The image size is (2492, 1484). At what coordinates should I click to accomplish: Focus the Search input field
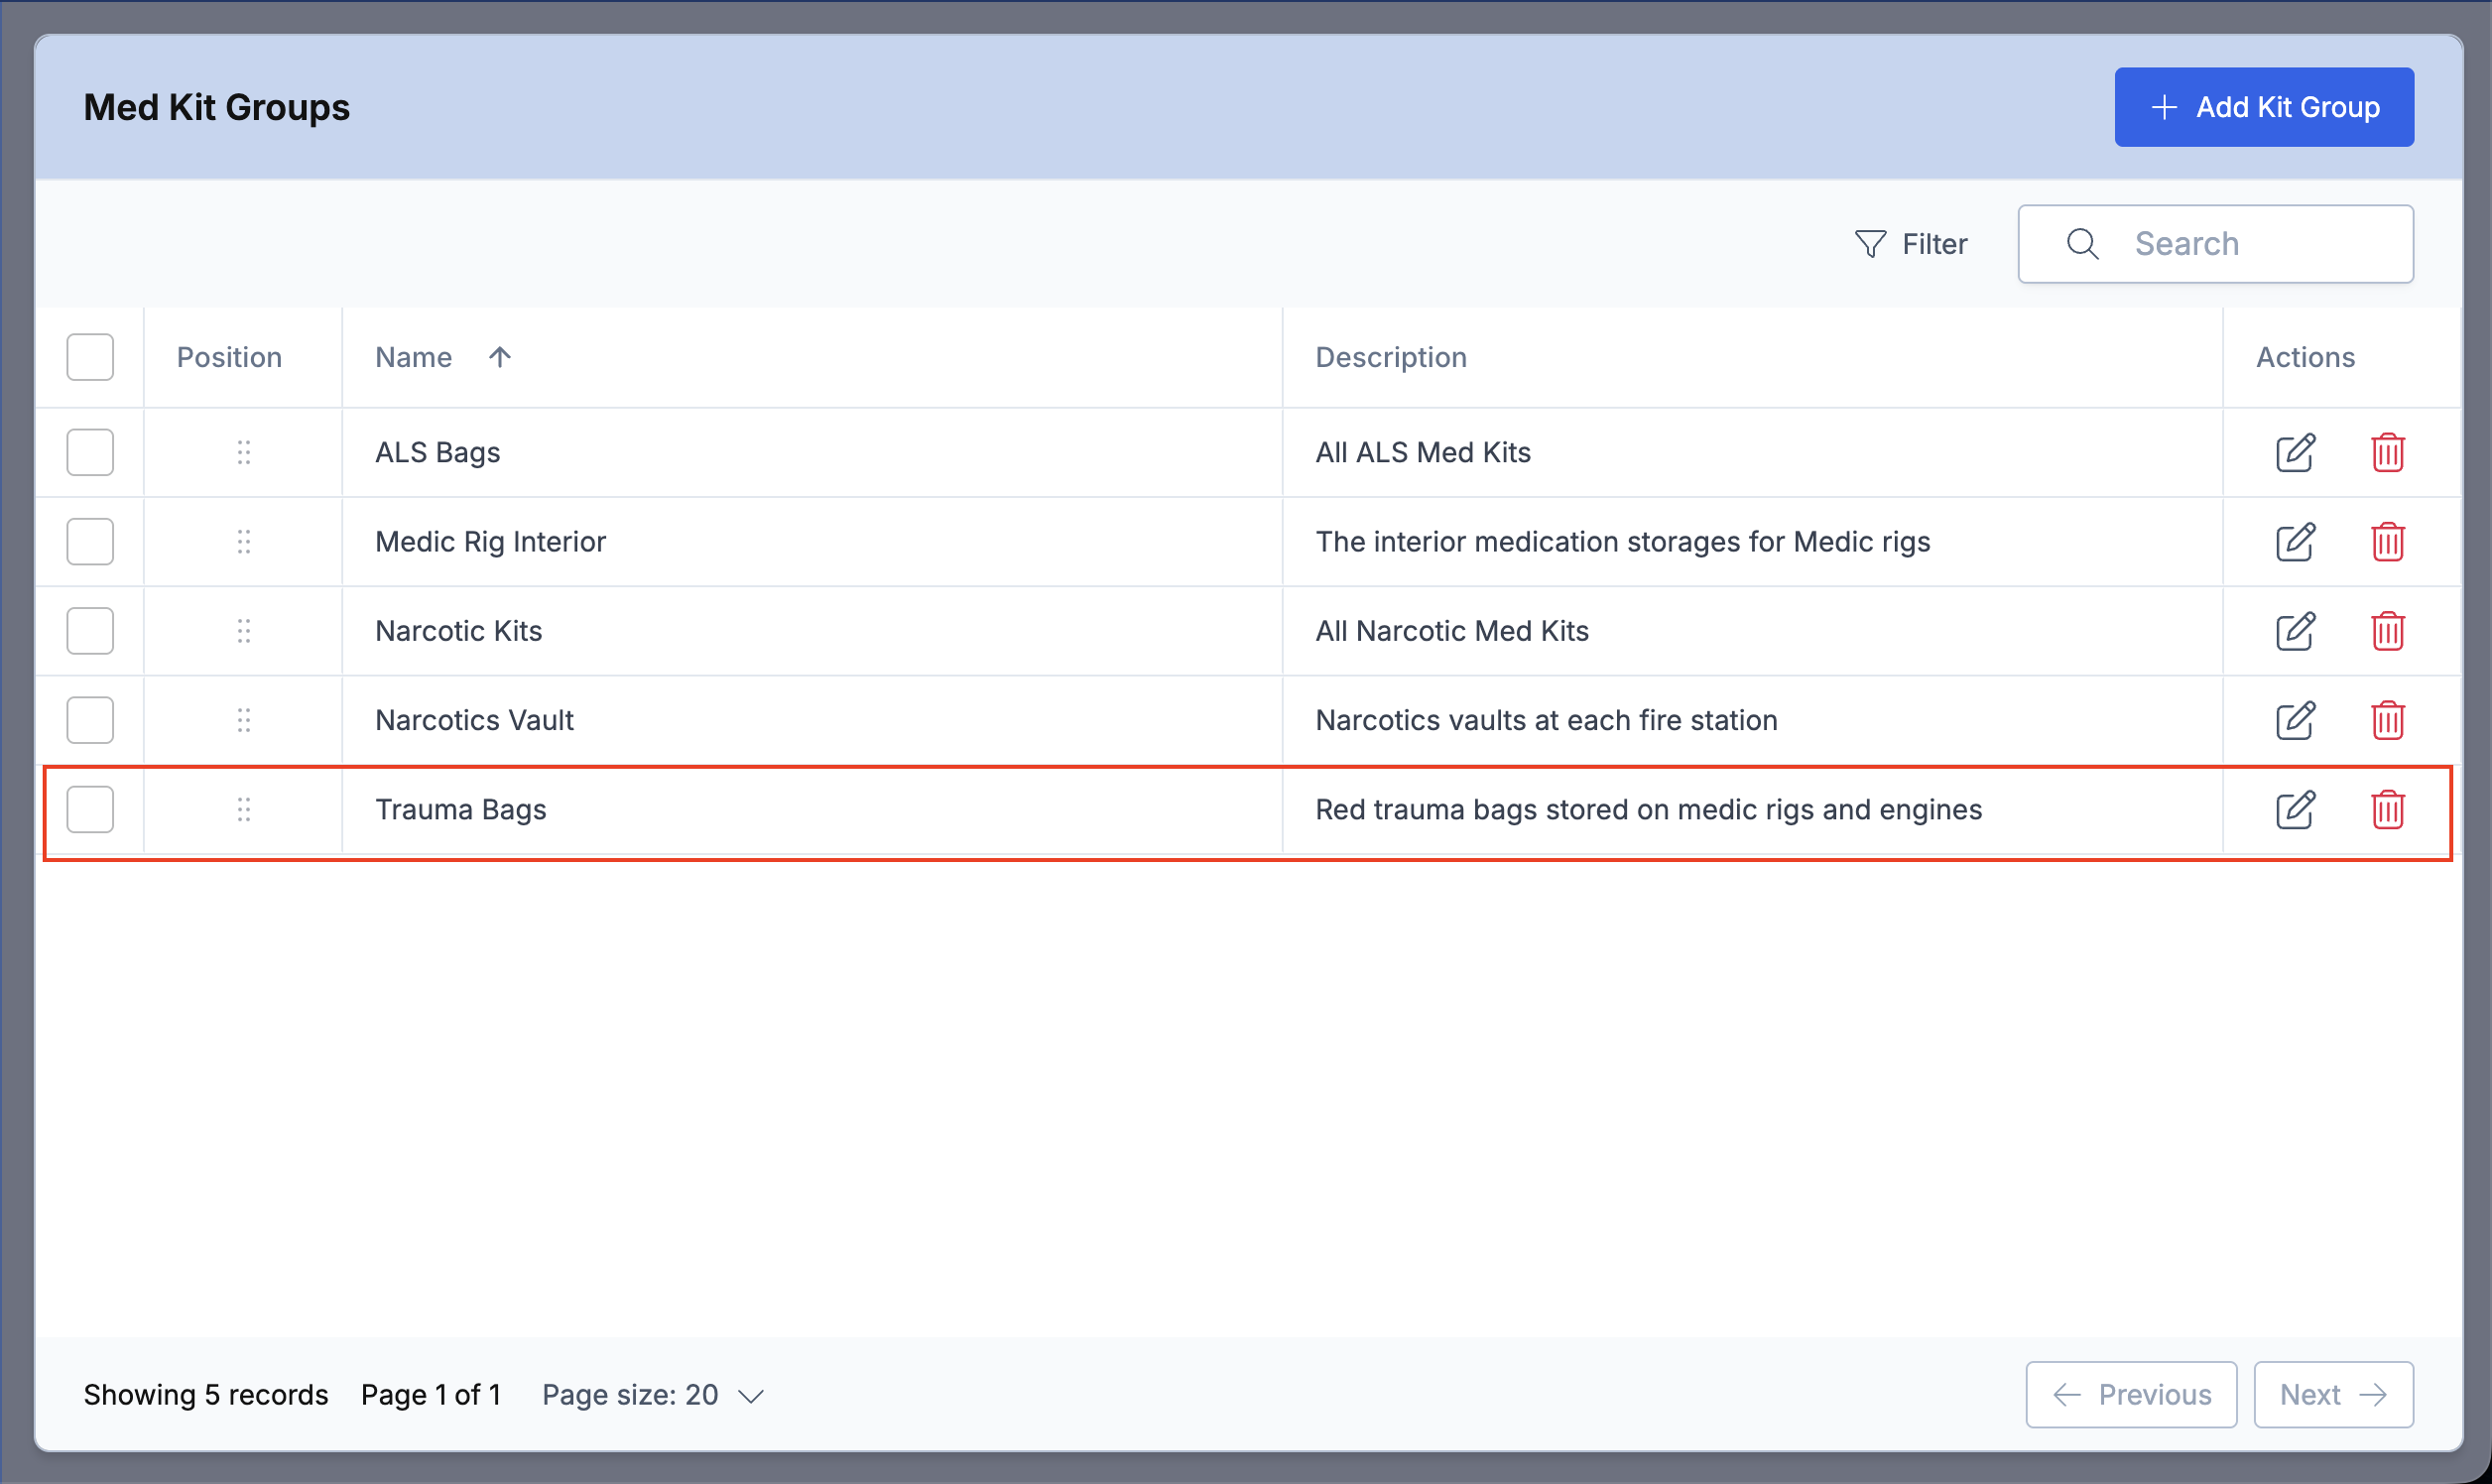point(2216,244)
